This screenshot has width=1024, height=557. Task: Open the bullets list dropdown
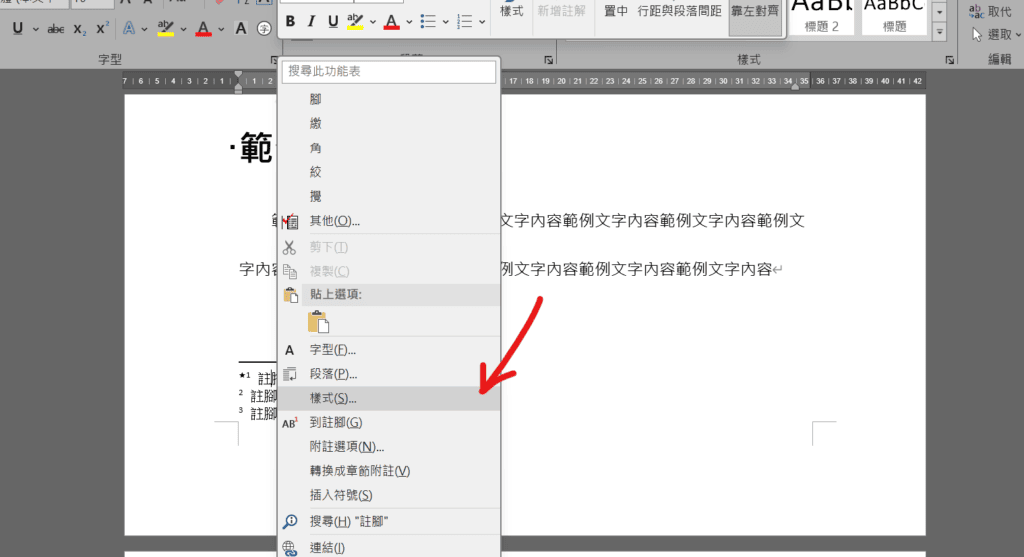445,22
